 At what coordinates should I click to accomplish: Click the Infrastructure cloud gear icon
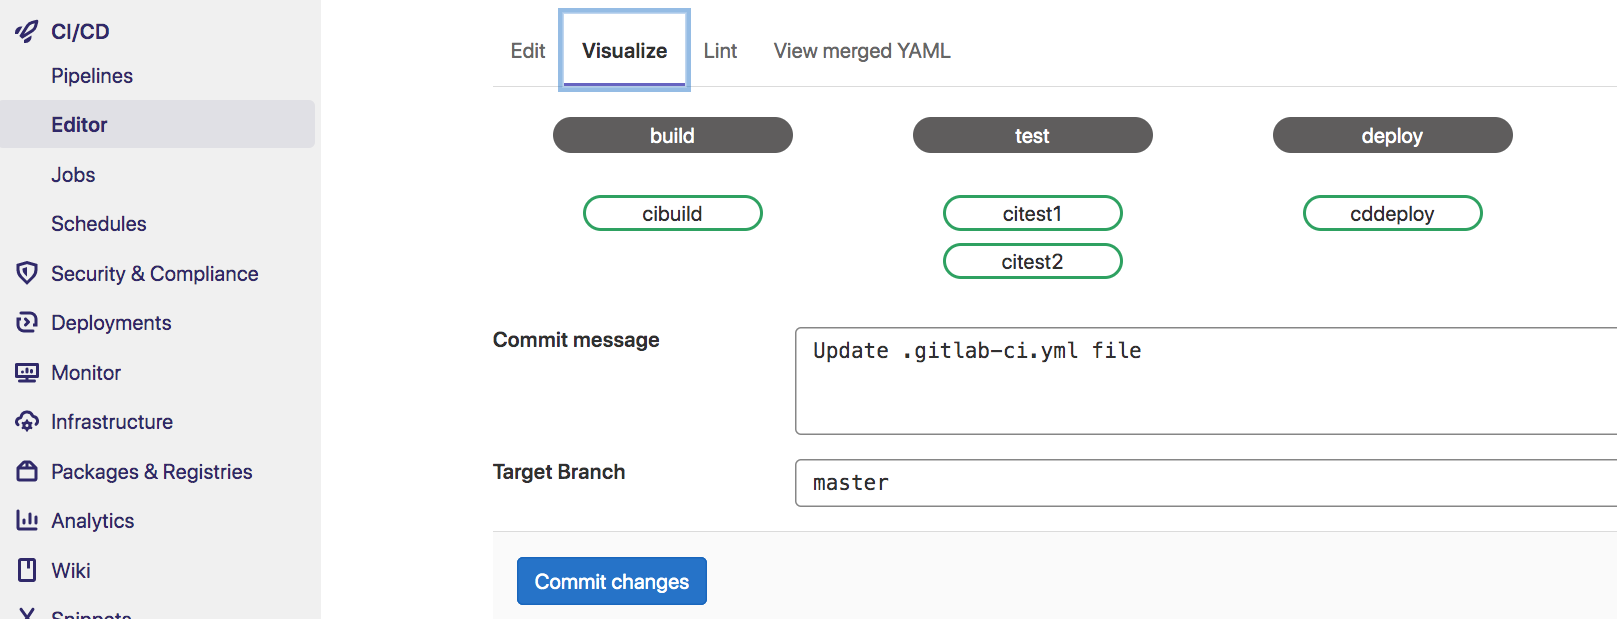coord(27,421)
